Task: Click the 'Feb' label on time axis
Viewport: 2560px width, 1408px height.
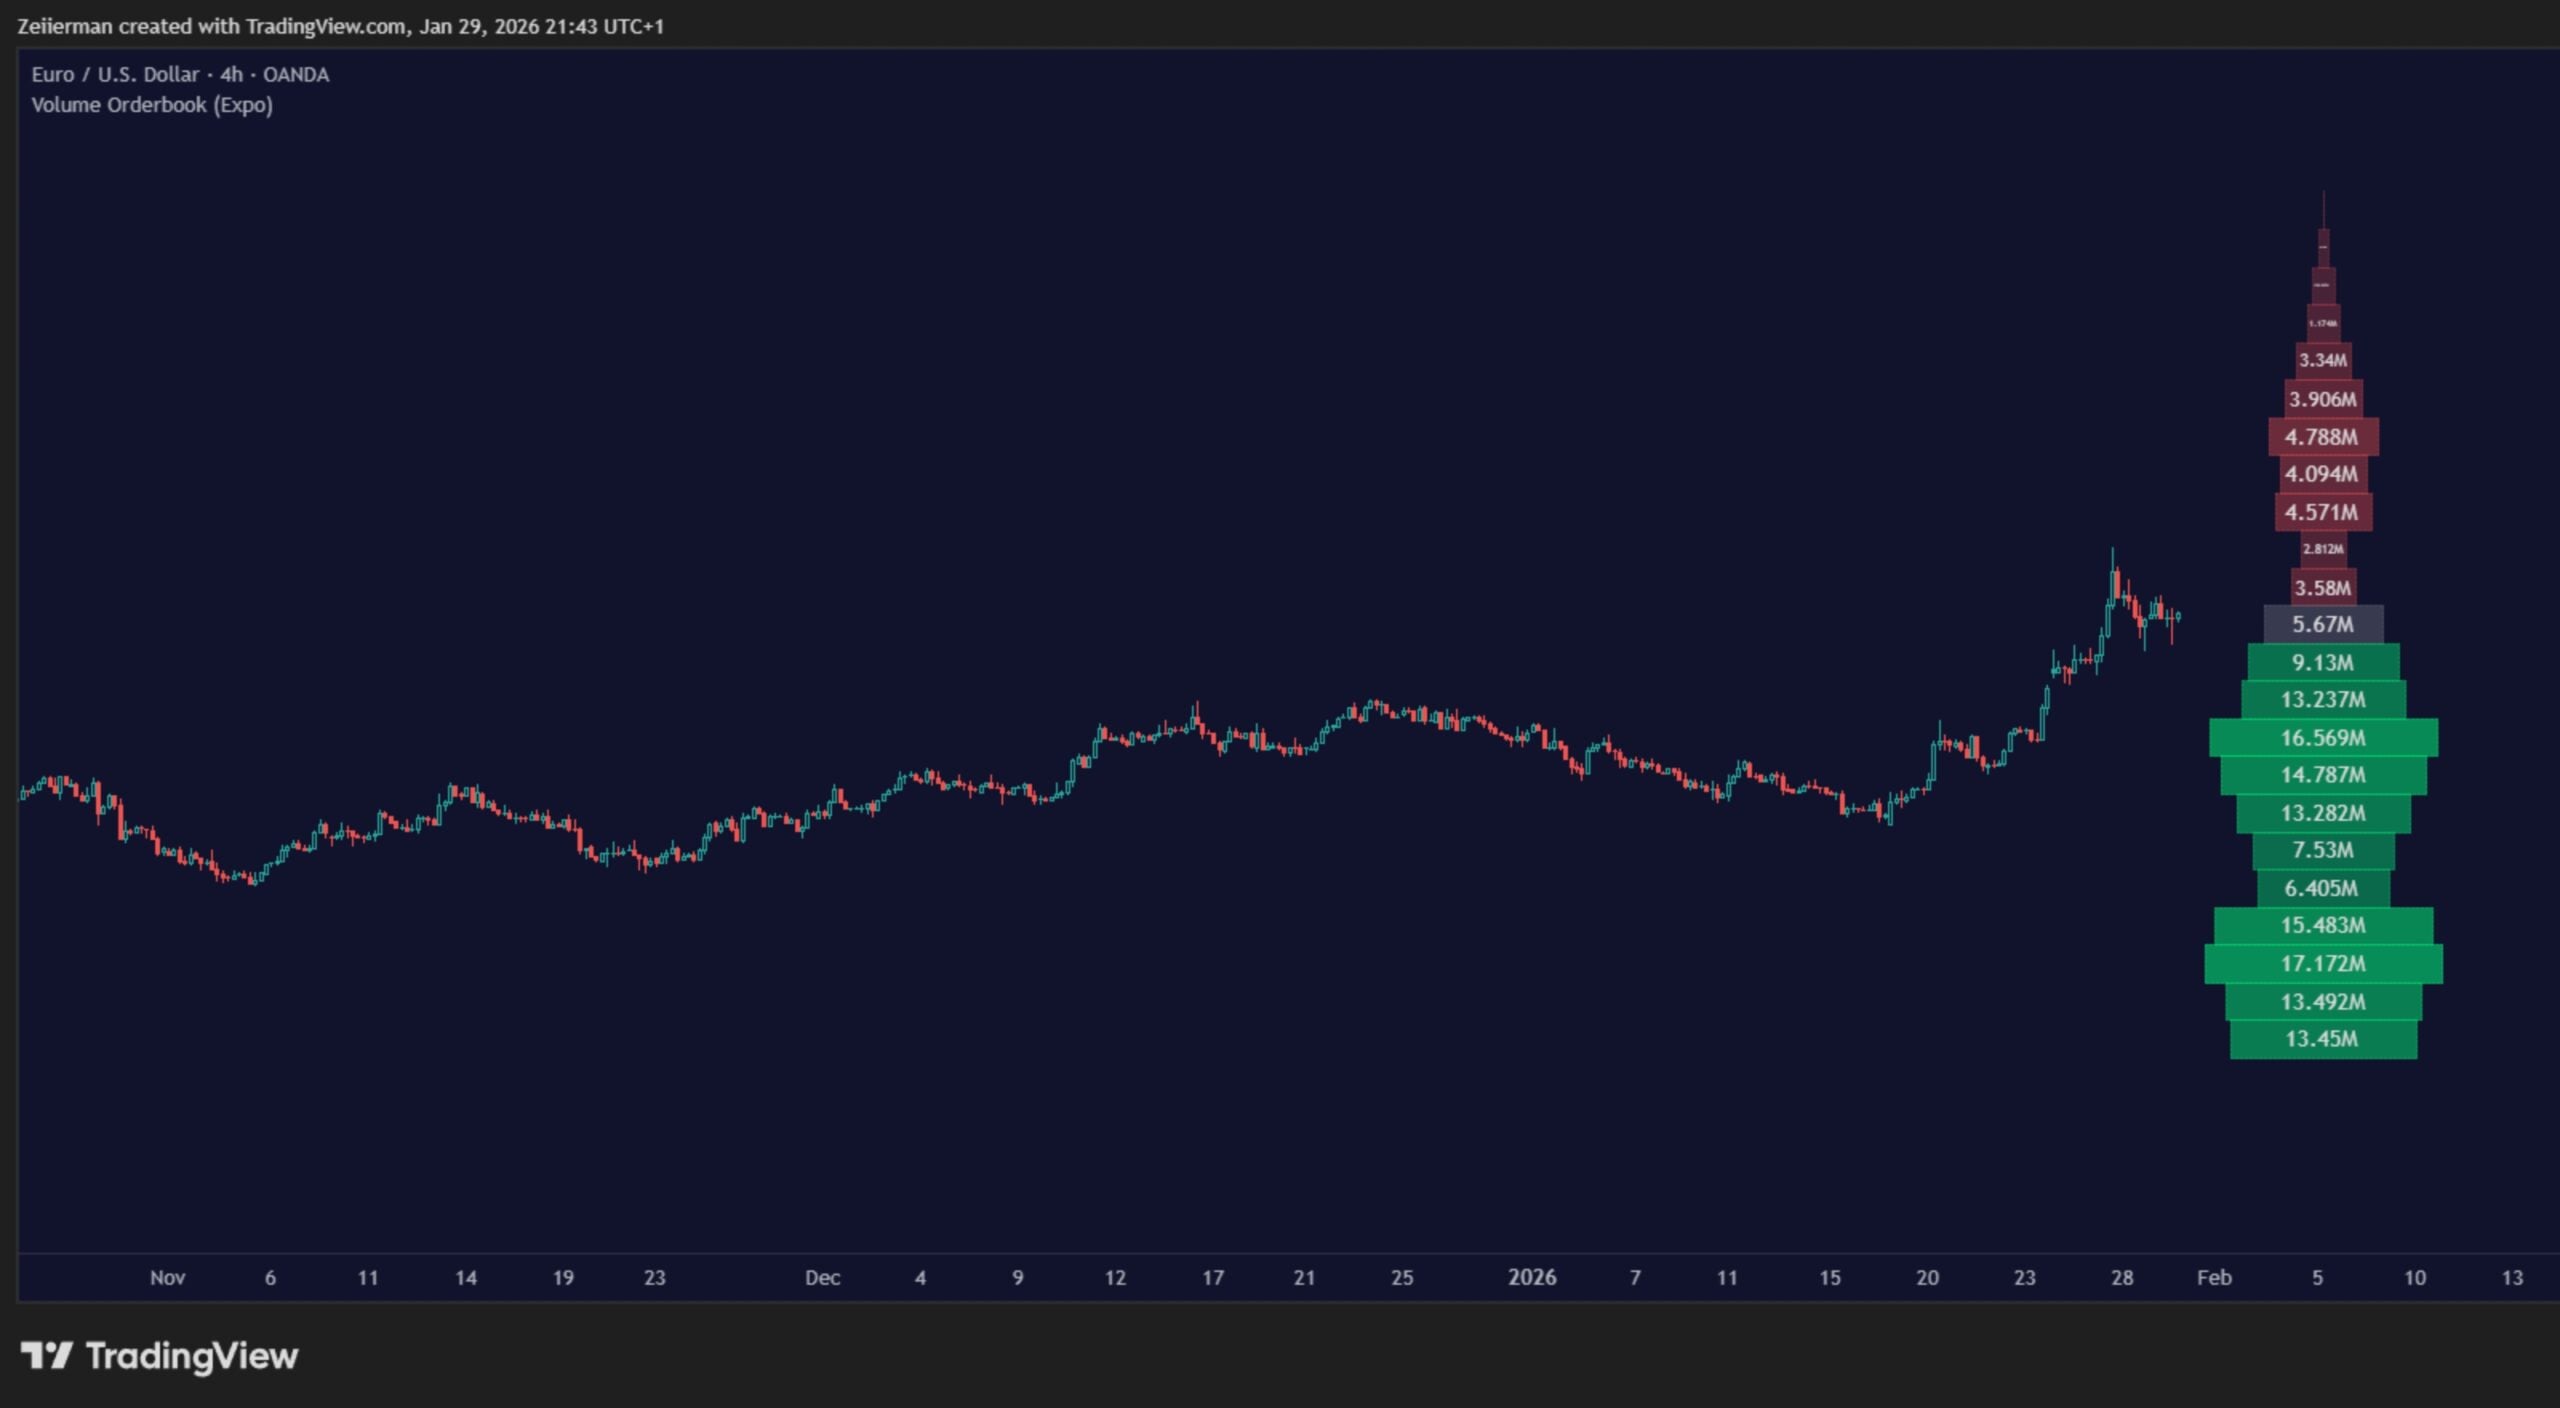Action: (2214, 1278)
